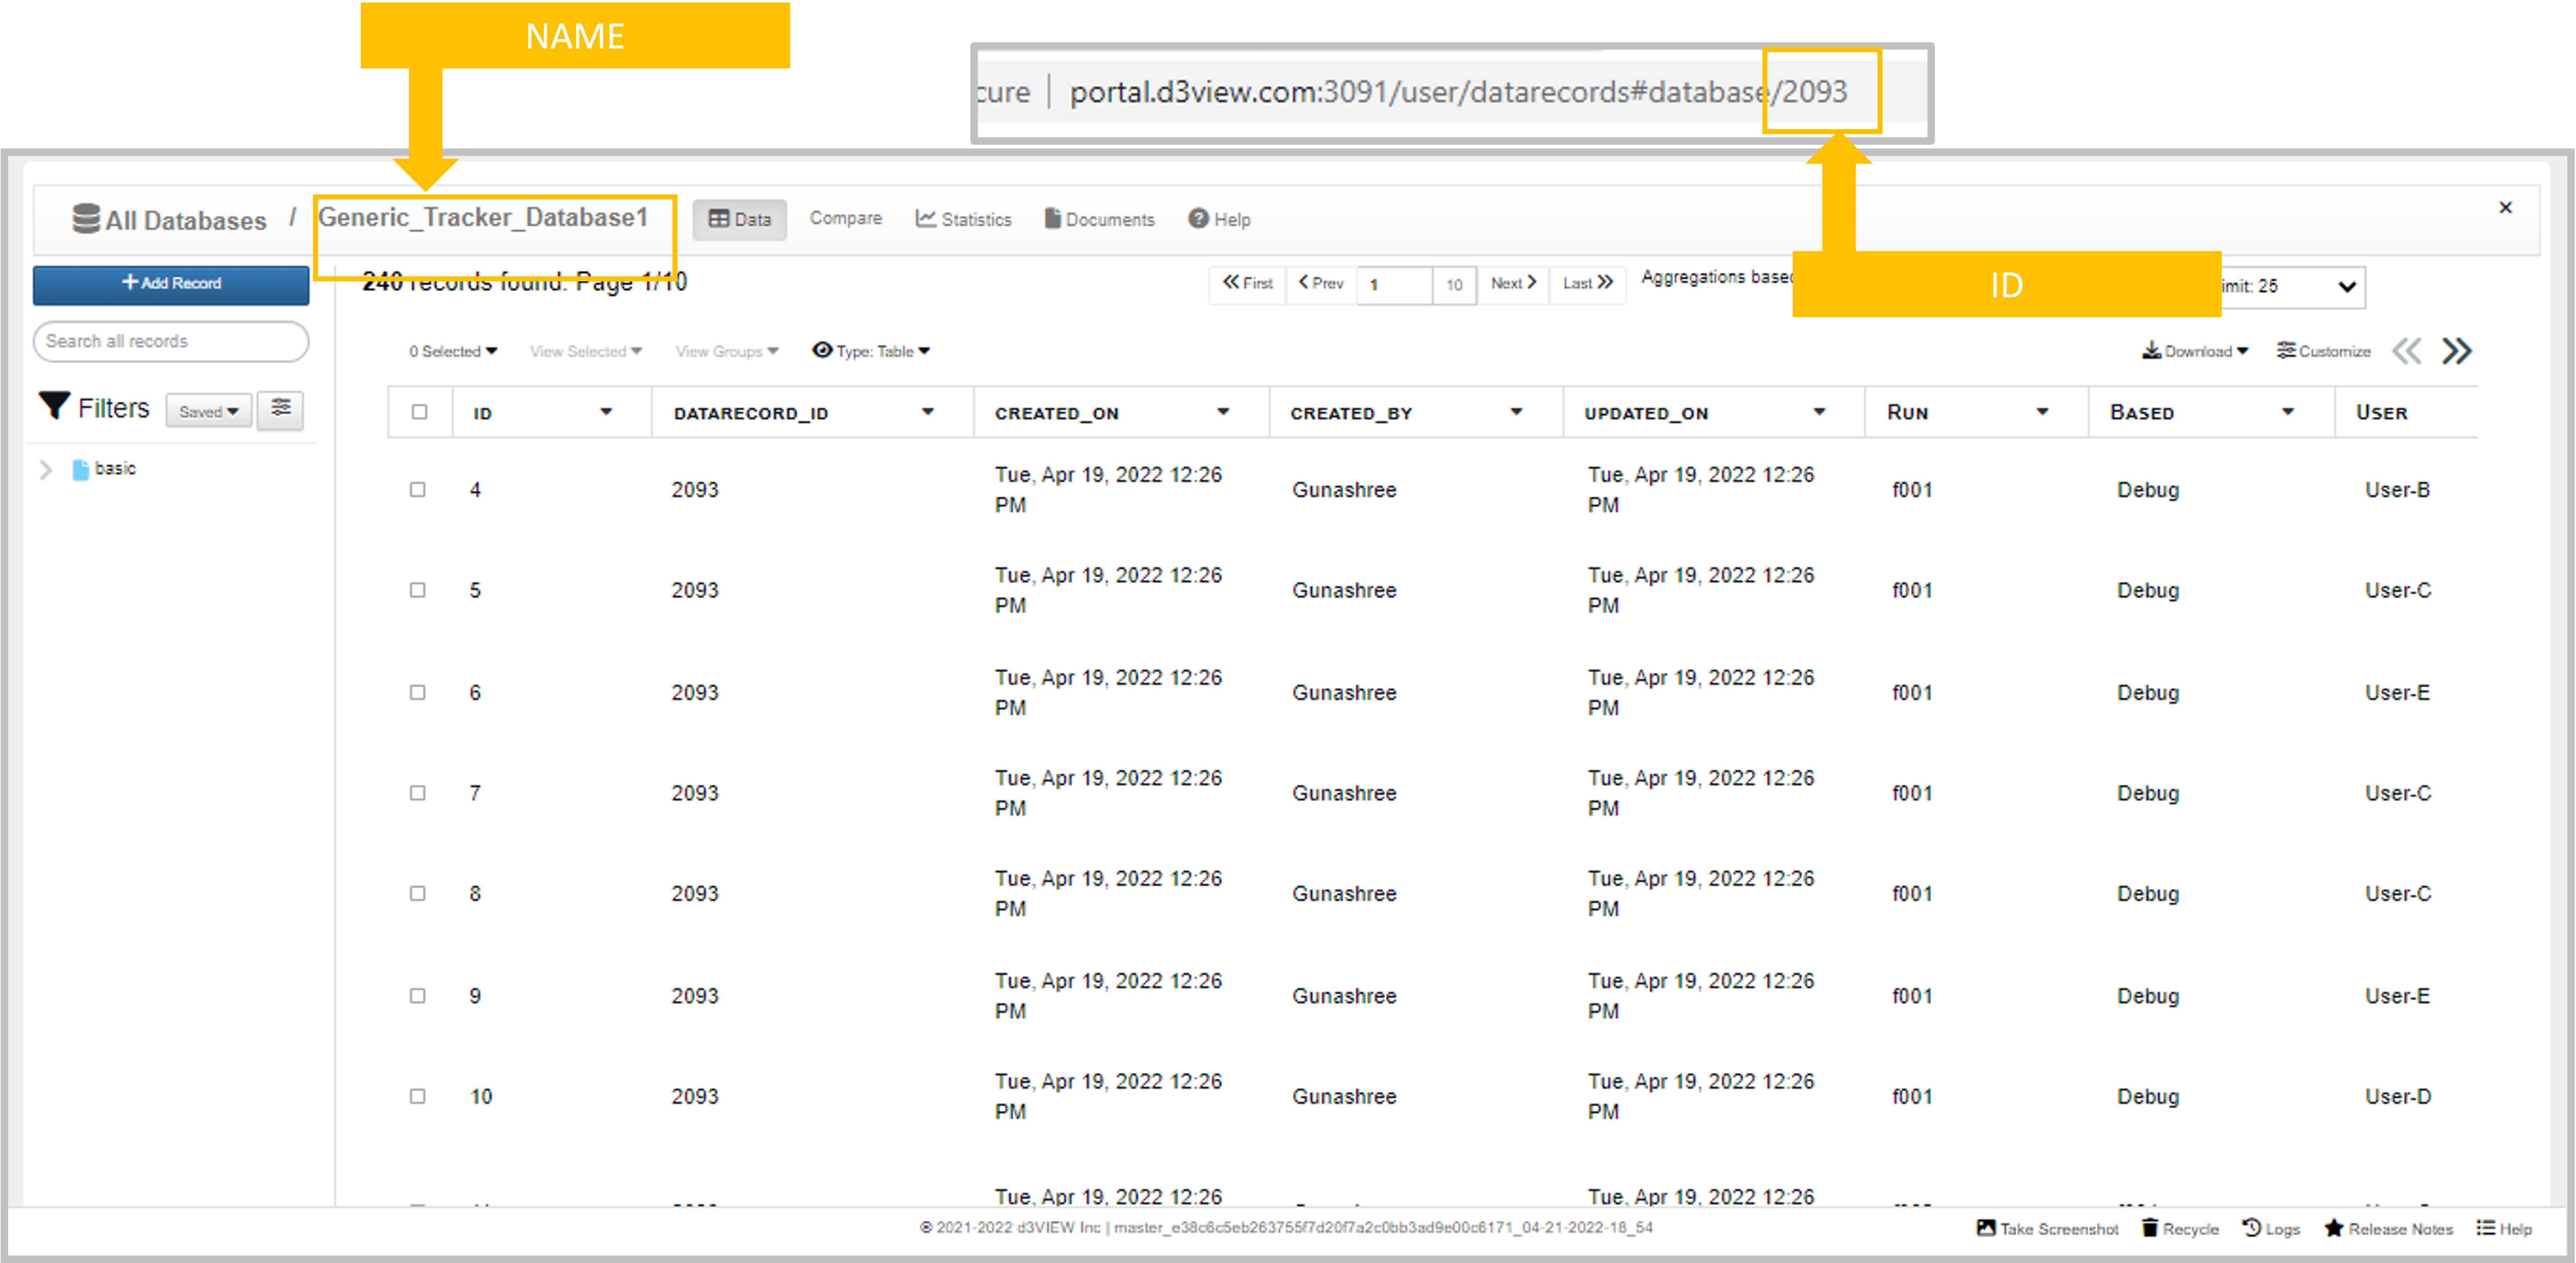Check the row with ID 6
Screen dimensions: 2576x1263
coord(418,692)
